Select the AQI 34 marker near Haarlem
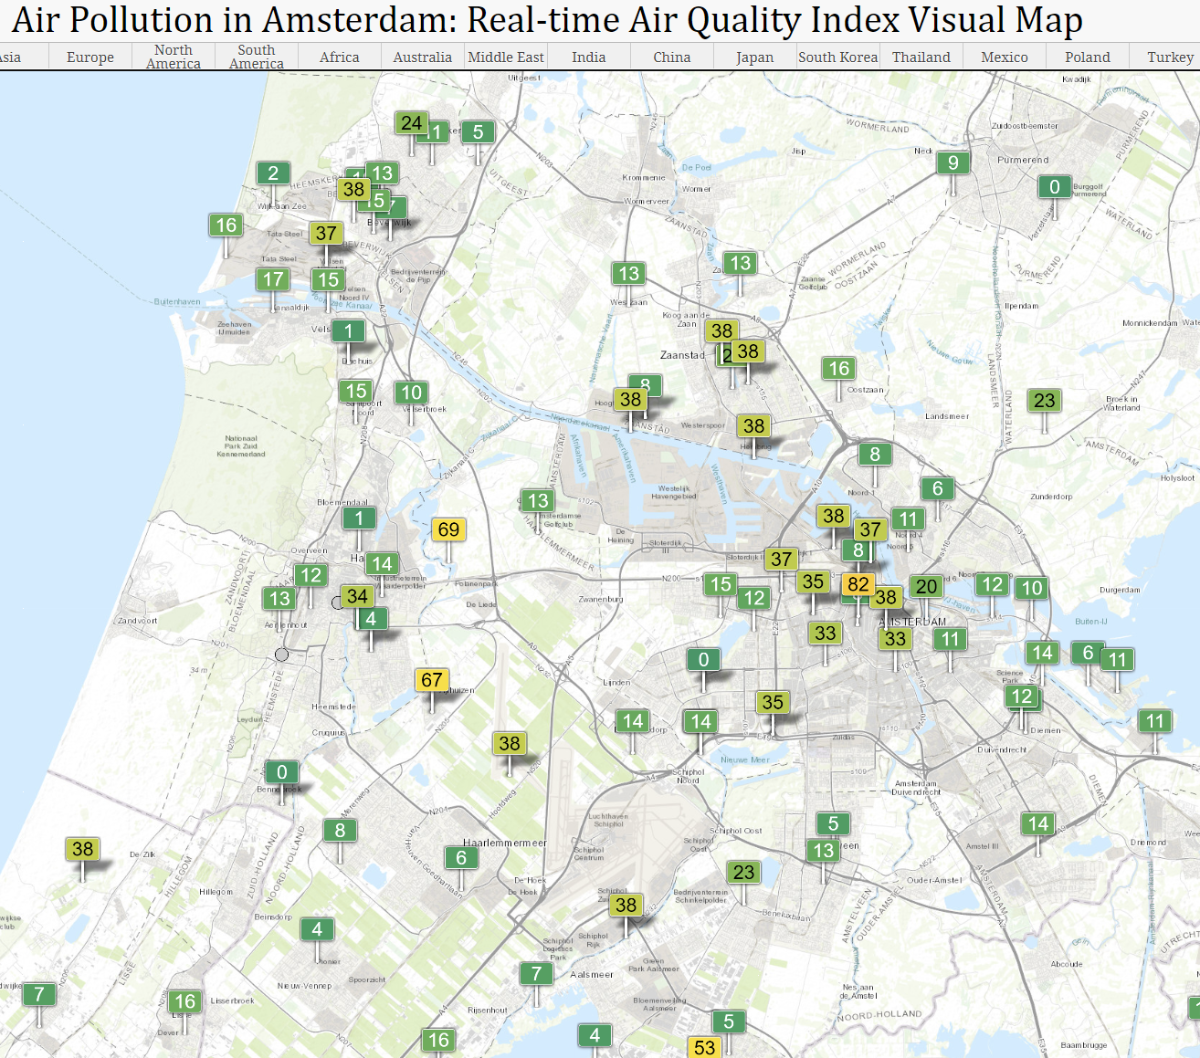The width and height of the screenshot is (1200, 1058). [x=357, y=597]
